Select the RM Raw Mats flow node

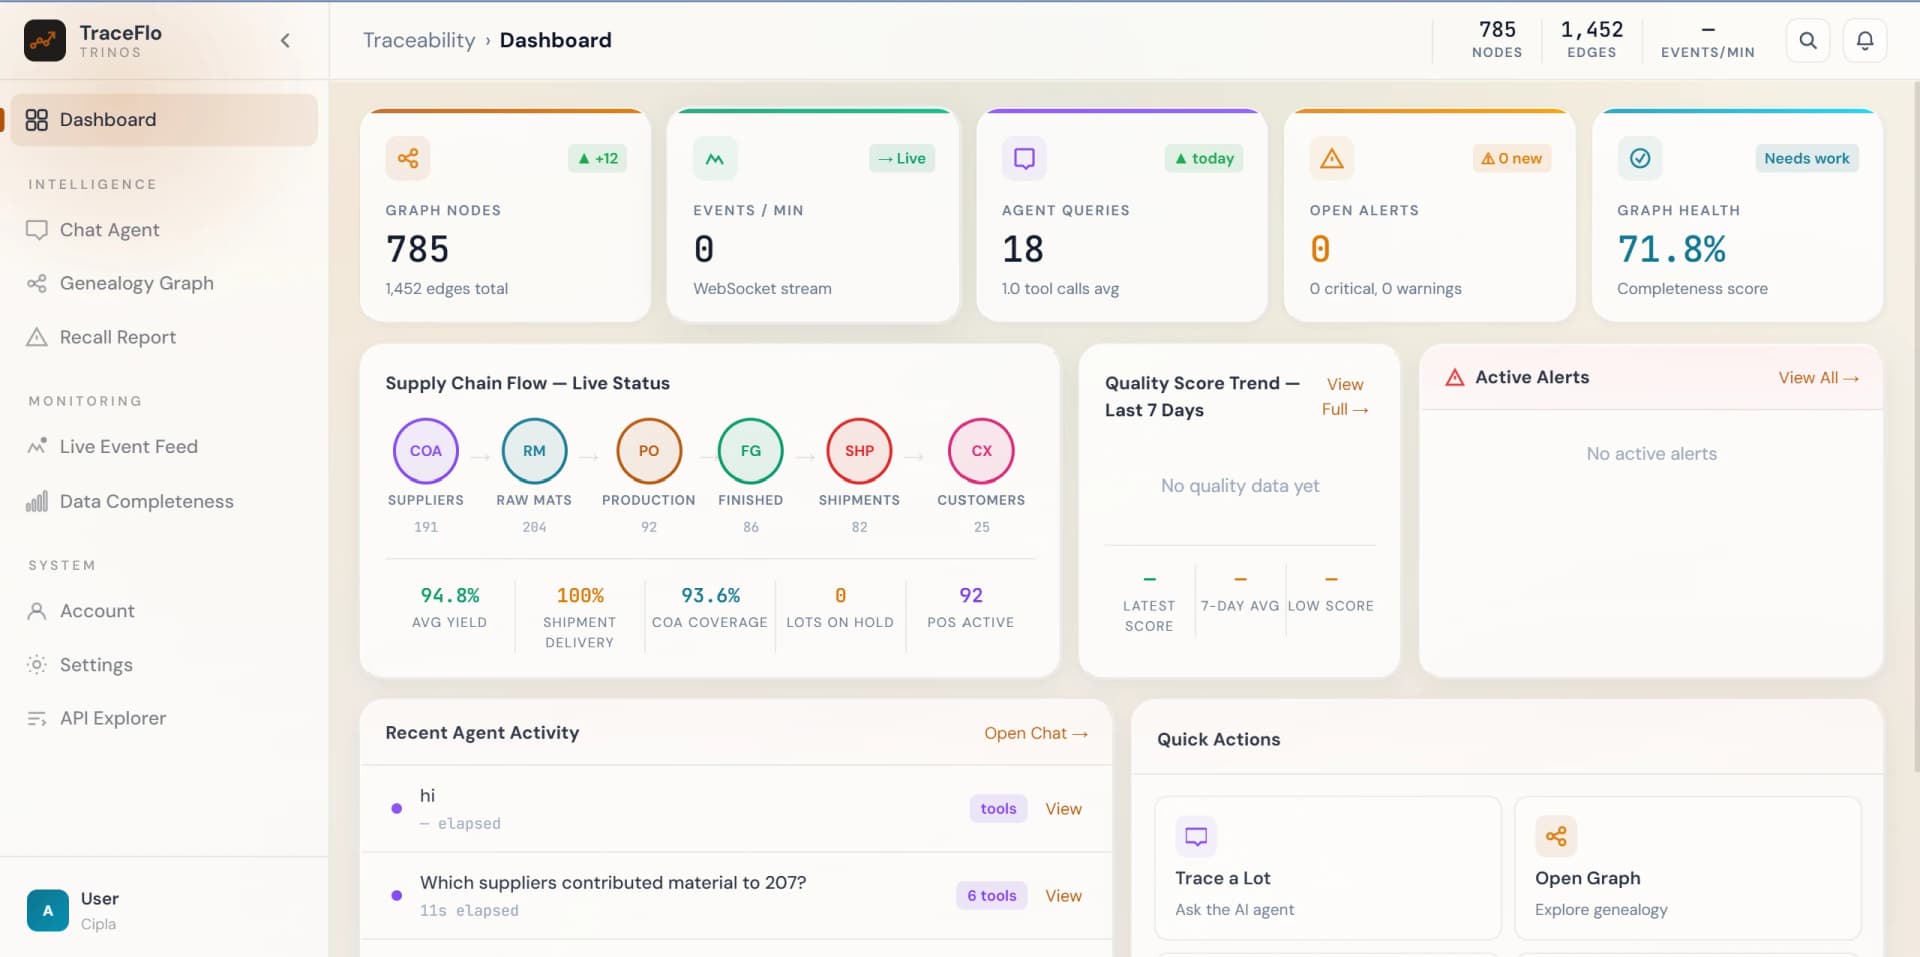pyautogui.click(x=534, y=450)
